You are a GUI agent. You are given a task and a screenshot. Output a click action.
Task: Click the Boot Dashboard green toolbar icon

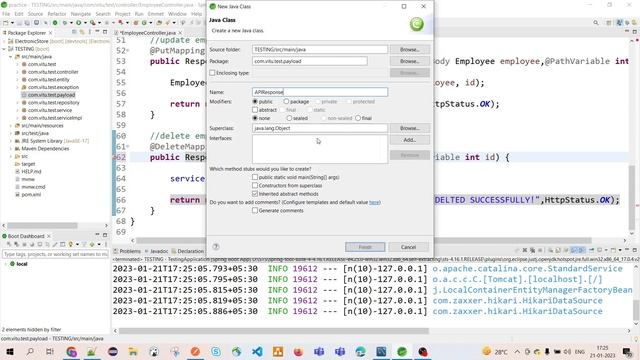(55, 23)
